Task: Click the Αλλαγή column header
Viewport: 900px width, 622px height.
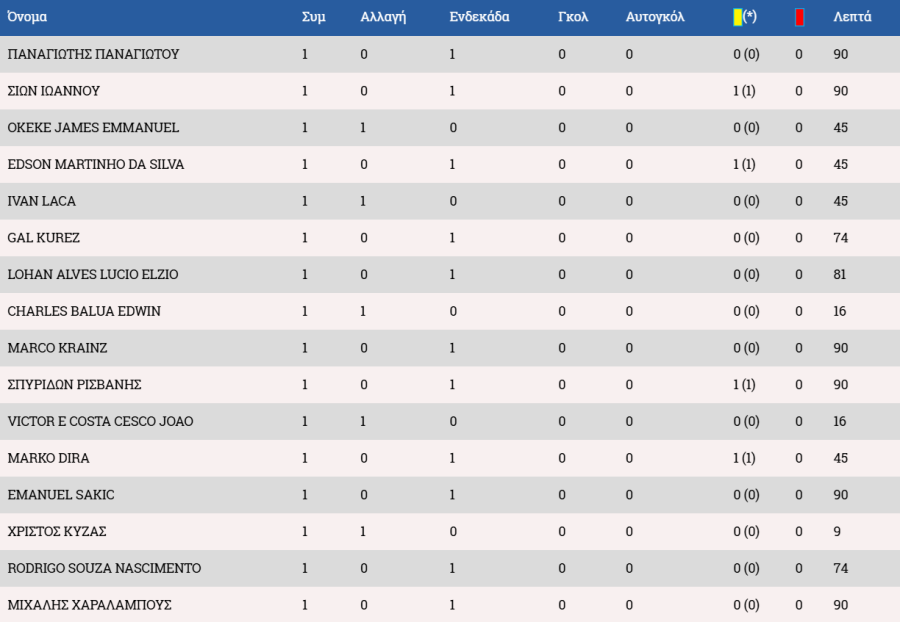Action: [x=383, y=17]
